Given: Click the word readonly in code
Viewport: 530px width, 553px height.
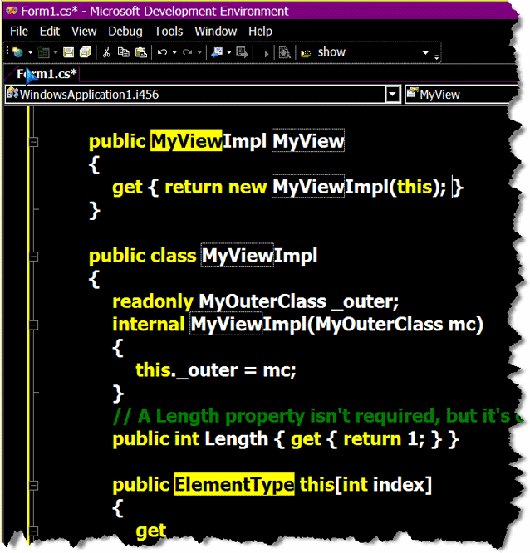Looking at the screenshot, I should 153,301.
